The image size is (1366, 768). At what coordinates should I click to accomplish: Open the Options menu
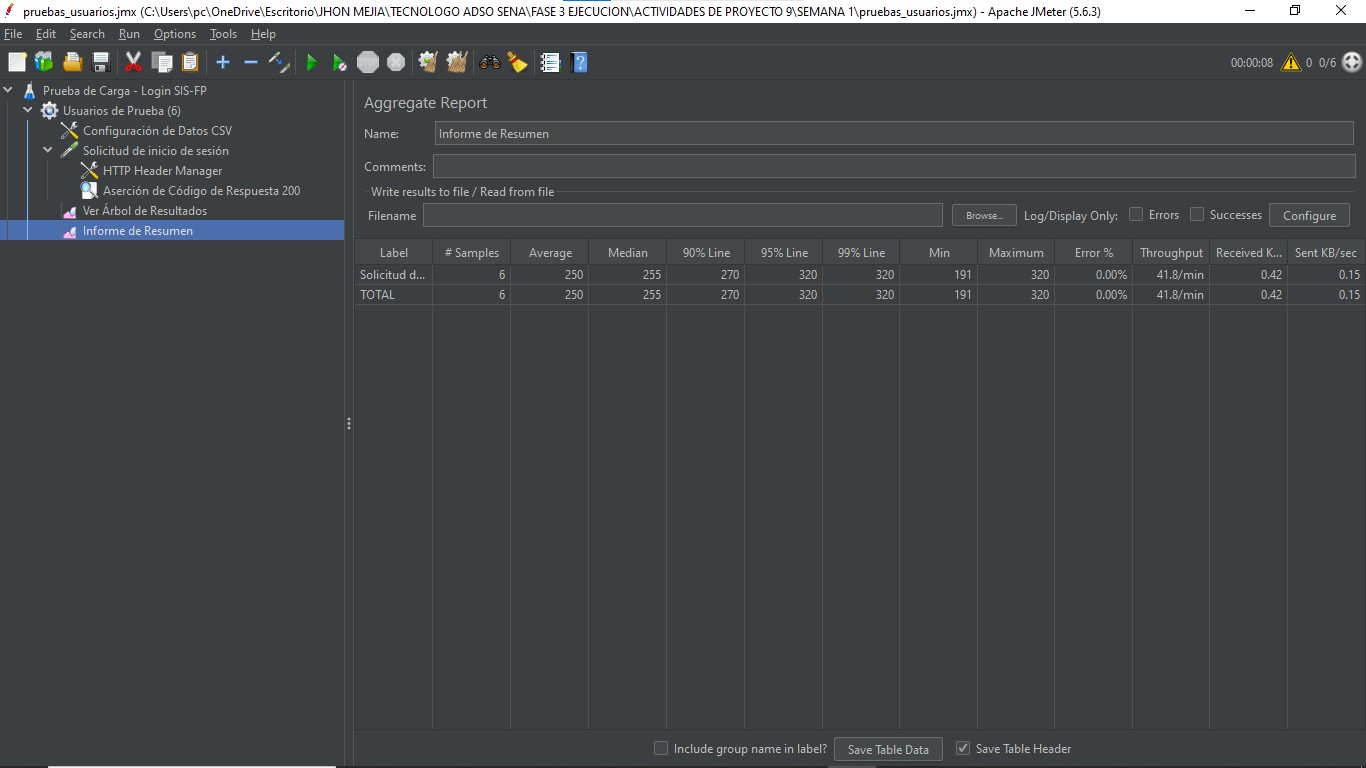(175, 34)
